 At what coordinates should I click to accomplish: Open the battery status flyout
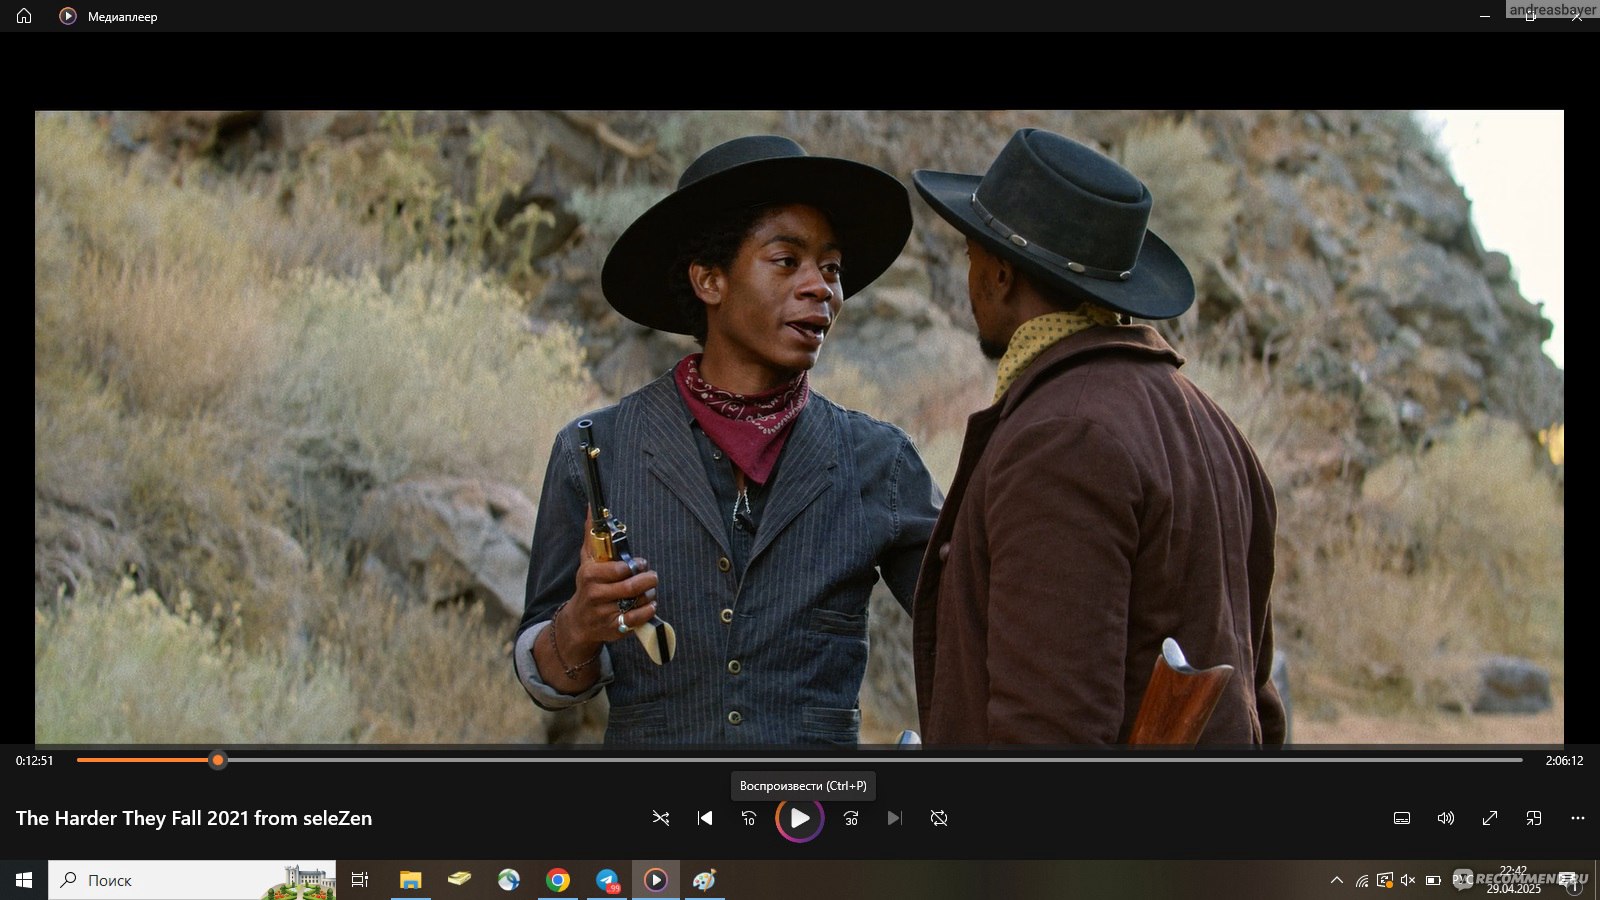[1433, 880]
